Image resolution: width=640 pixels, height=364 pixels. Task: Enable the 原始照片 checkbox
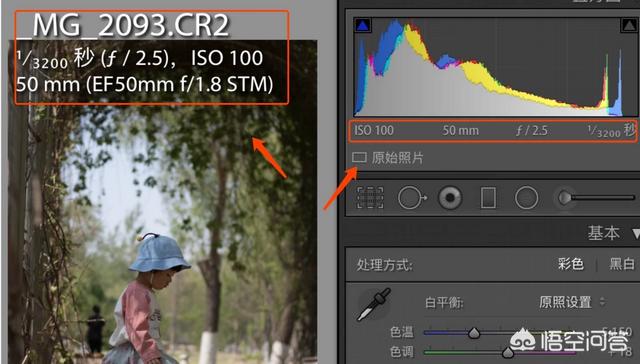pos(359,158)
